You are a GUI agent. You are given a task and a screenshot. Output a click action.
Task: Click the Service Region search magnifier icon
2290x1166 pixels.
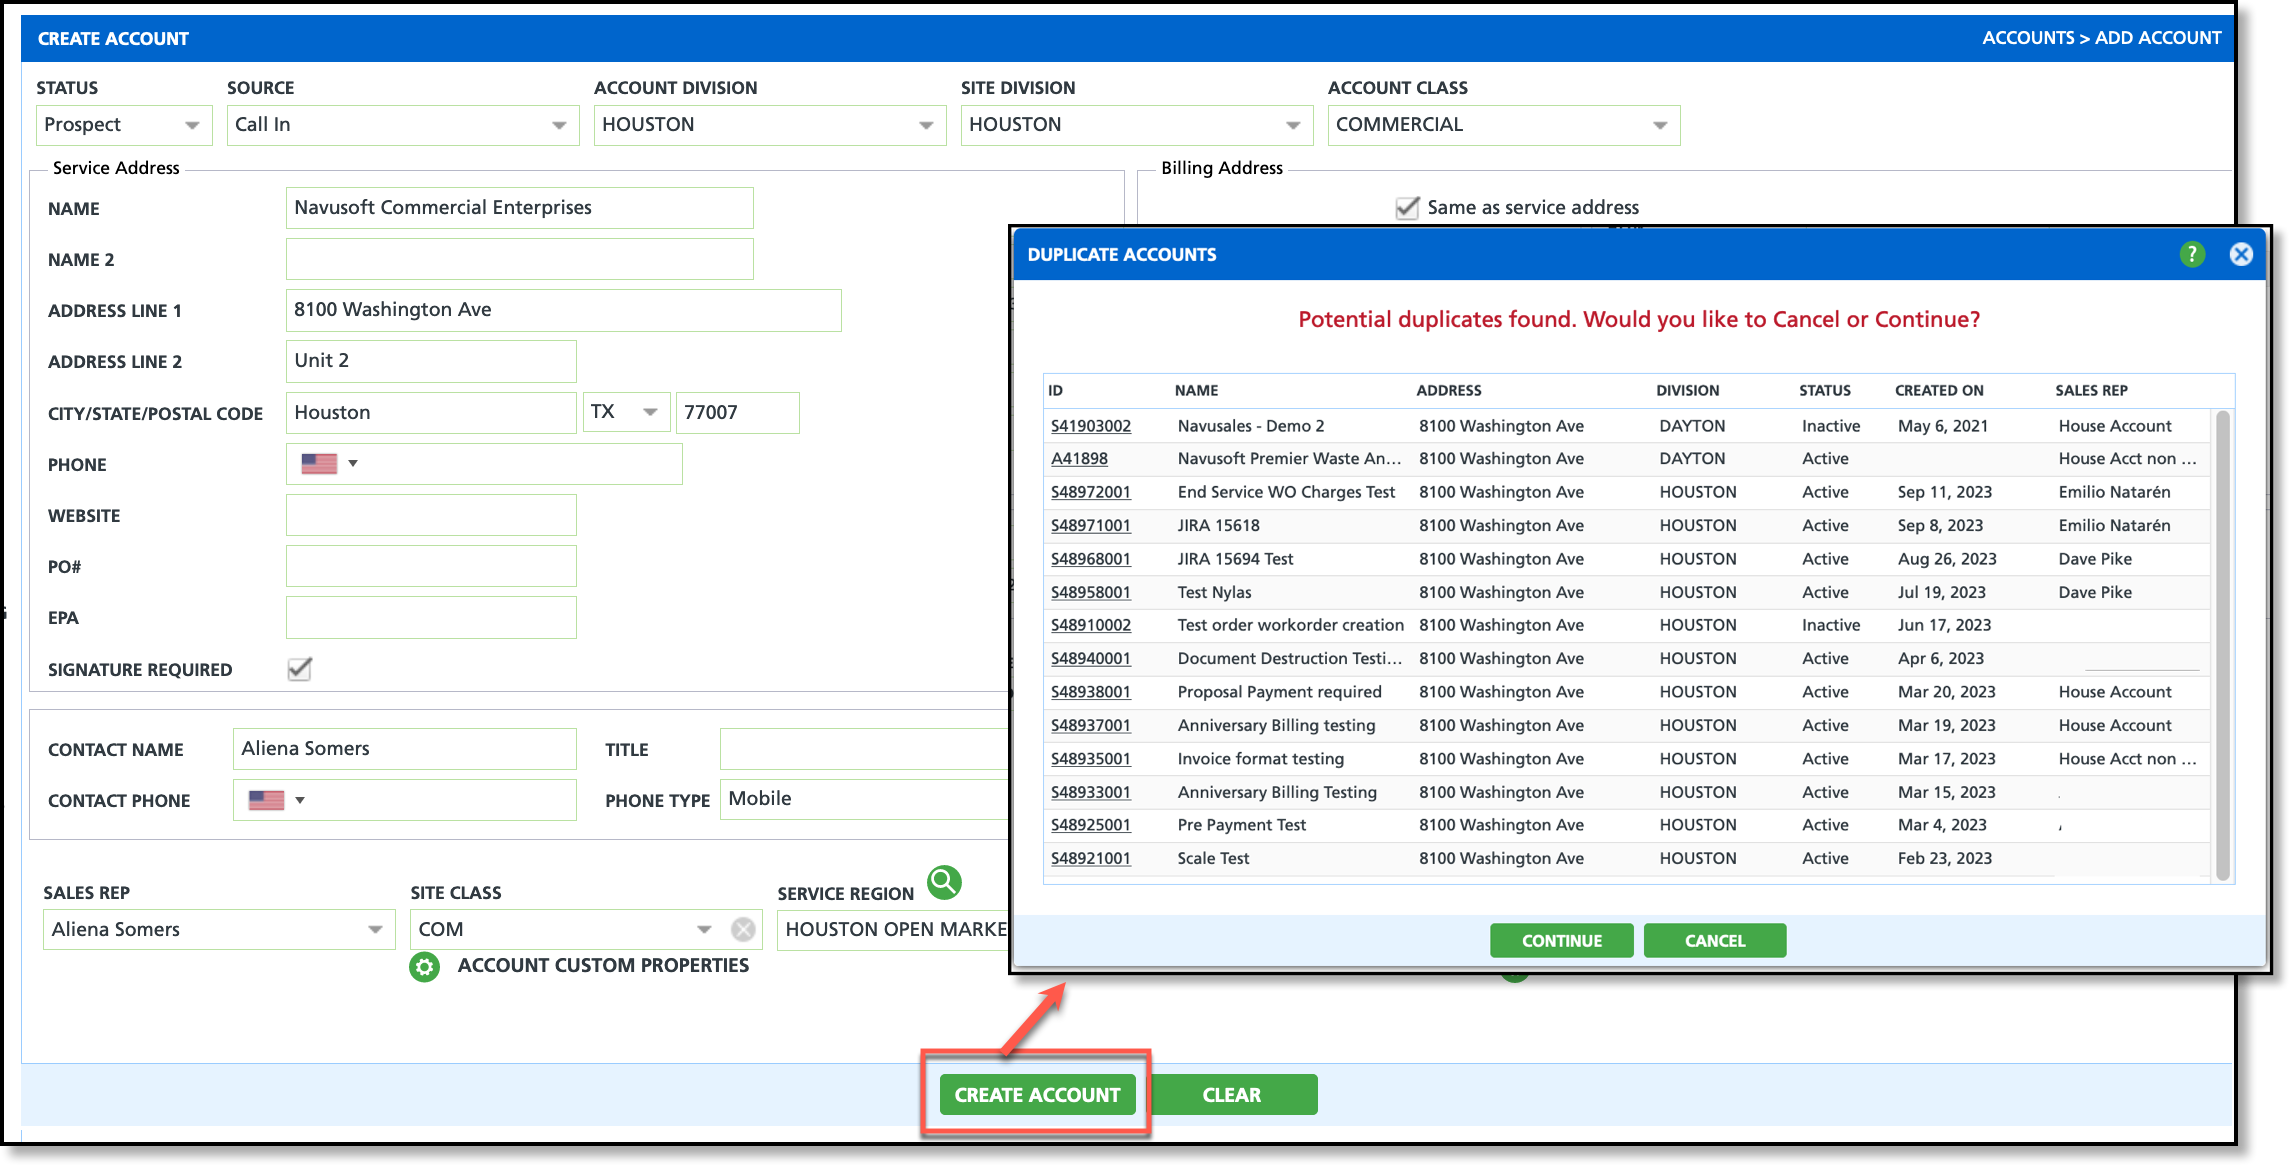click(x=944, y=882)
